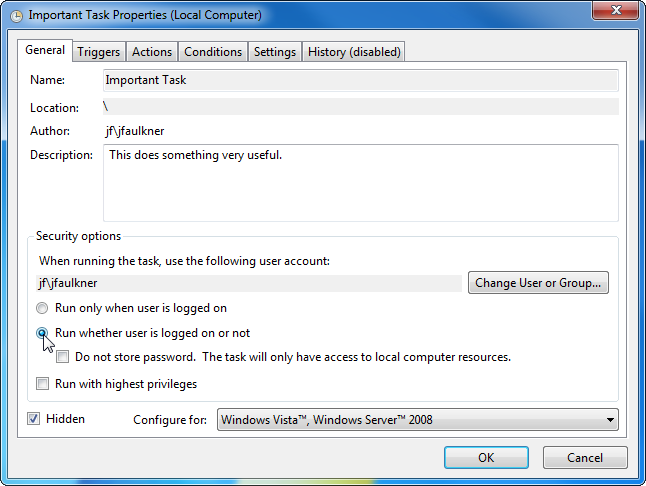Confirm changes with the OK button

coord(486,458)
